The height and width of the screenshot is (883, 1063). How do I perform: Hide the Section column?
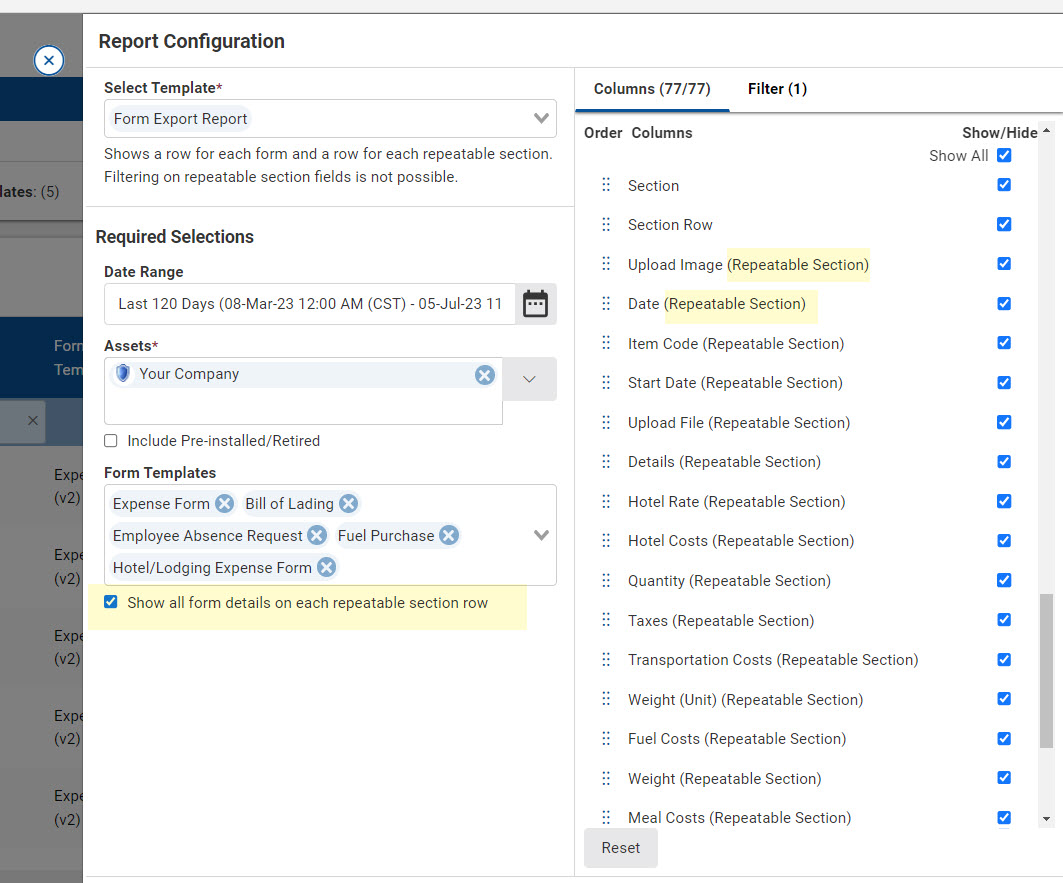[x=1004, y=184]
